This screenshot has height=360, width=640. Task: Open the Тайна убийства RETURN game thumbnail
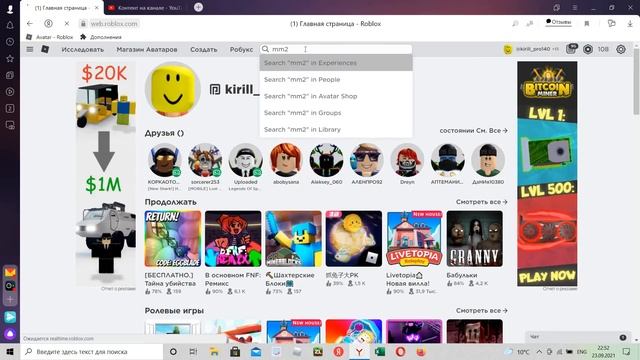[x=173, y=239]
